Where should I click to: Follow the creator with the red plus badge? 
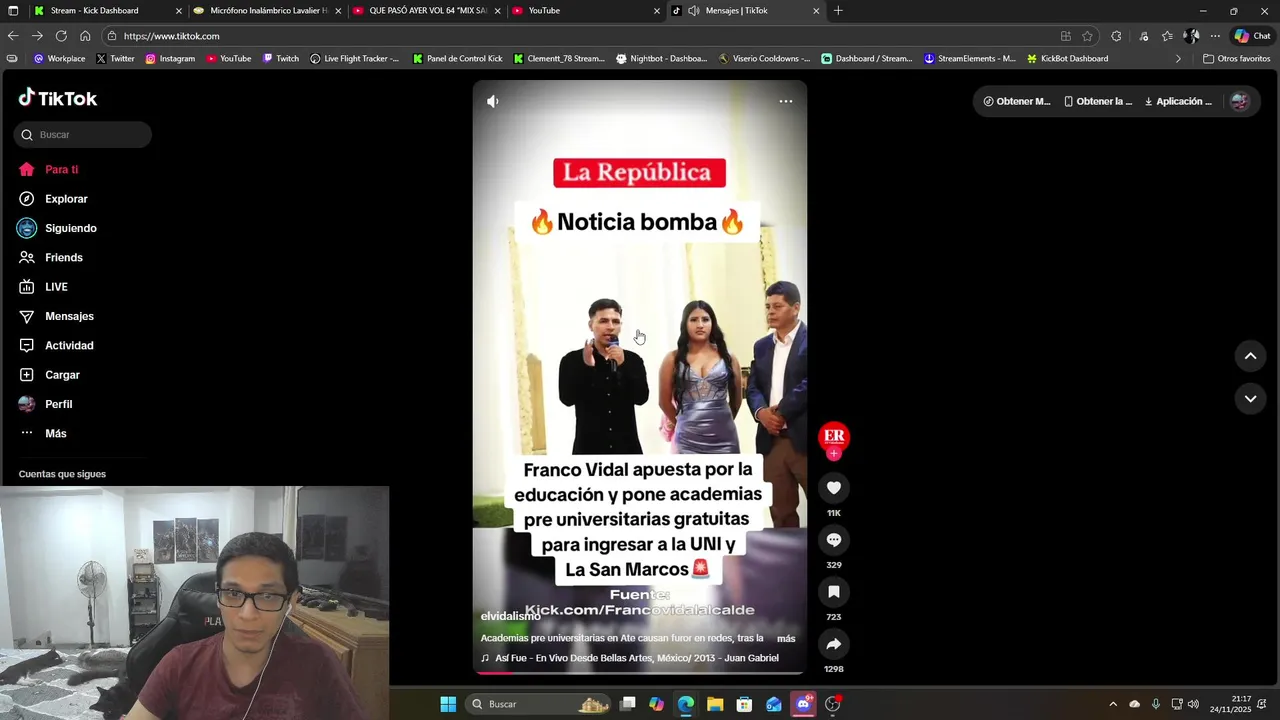(834, 454)
